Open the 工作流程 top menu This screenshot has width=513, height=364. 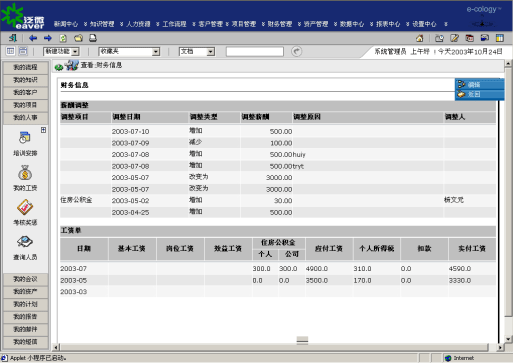[x=174, y=24]
